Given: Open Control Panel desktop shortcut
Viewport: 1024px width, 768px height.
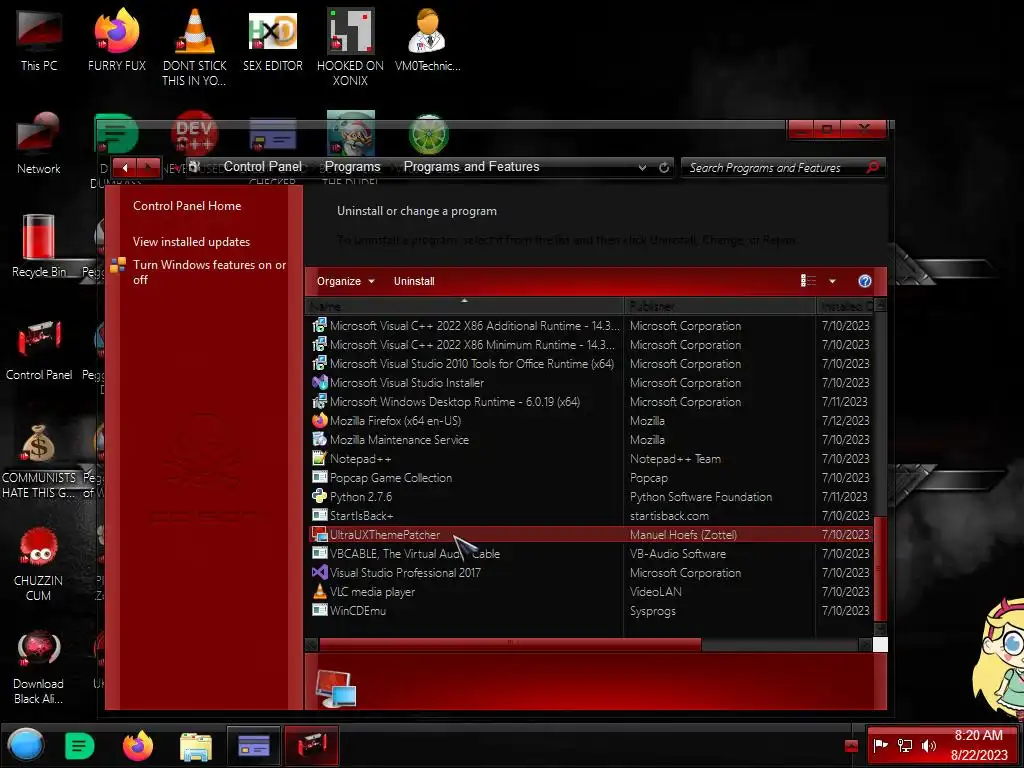Looking at the screenshot, I should 39,349.
